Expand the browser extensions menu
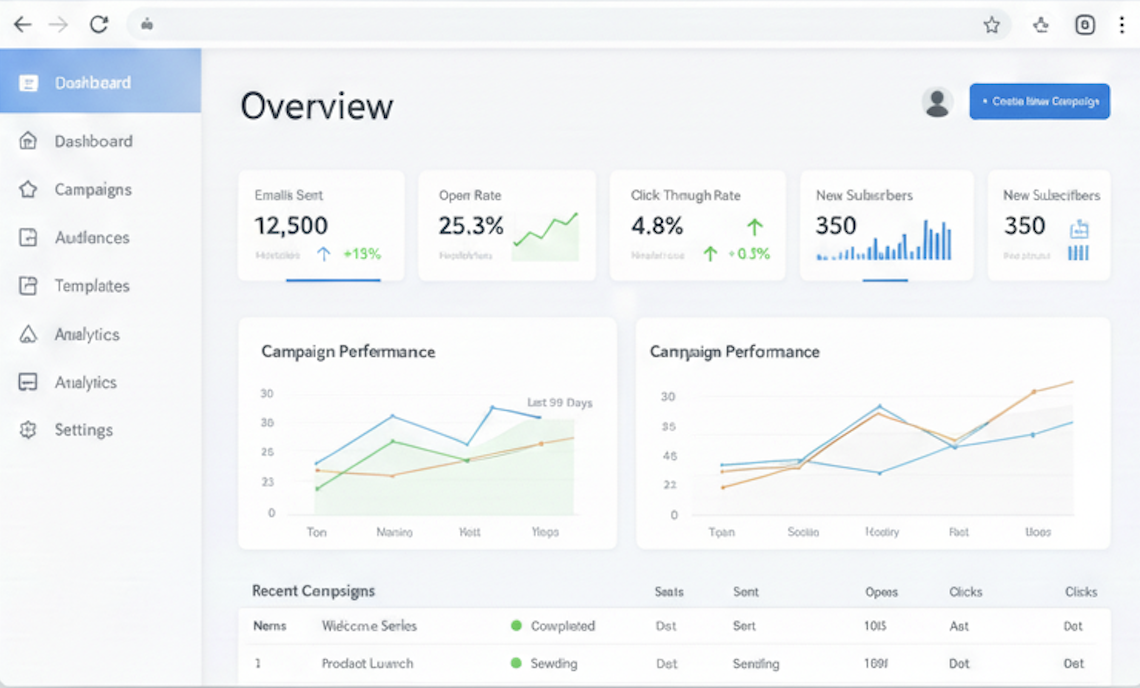Viewport: 1140px width, 688px height. tap(1040, 24)
